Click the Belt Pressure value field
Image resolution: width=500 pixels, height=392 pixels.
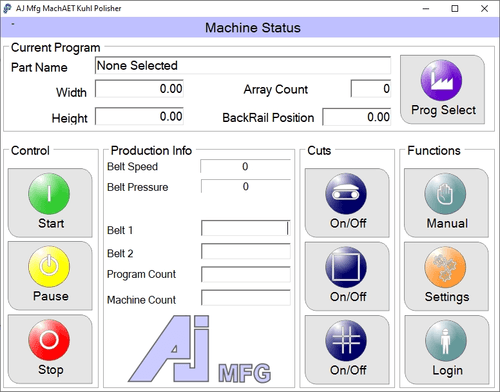(x=246, y=186)
